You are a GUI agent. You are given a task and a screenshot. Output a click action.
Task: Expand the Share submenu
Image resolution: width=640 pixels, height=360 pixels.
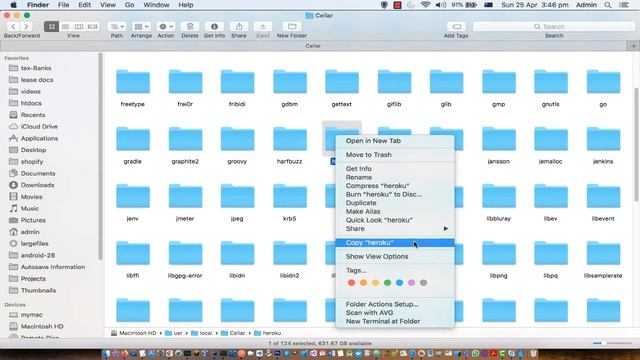[395, 229]
